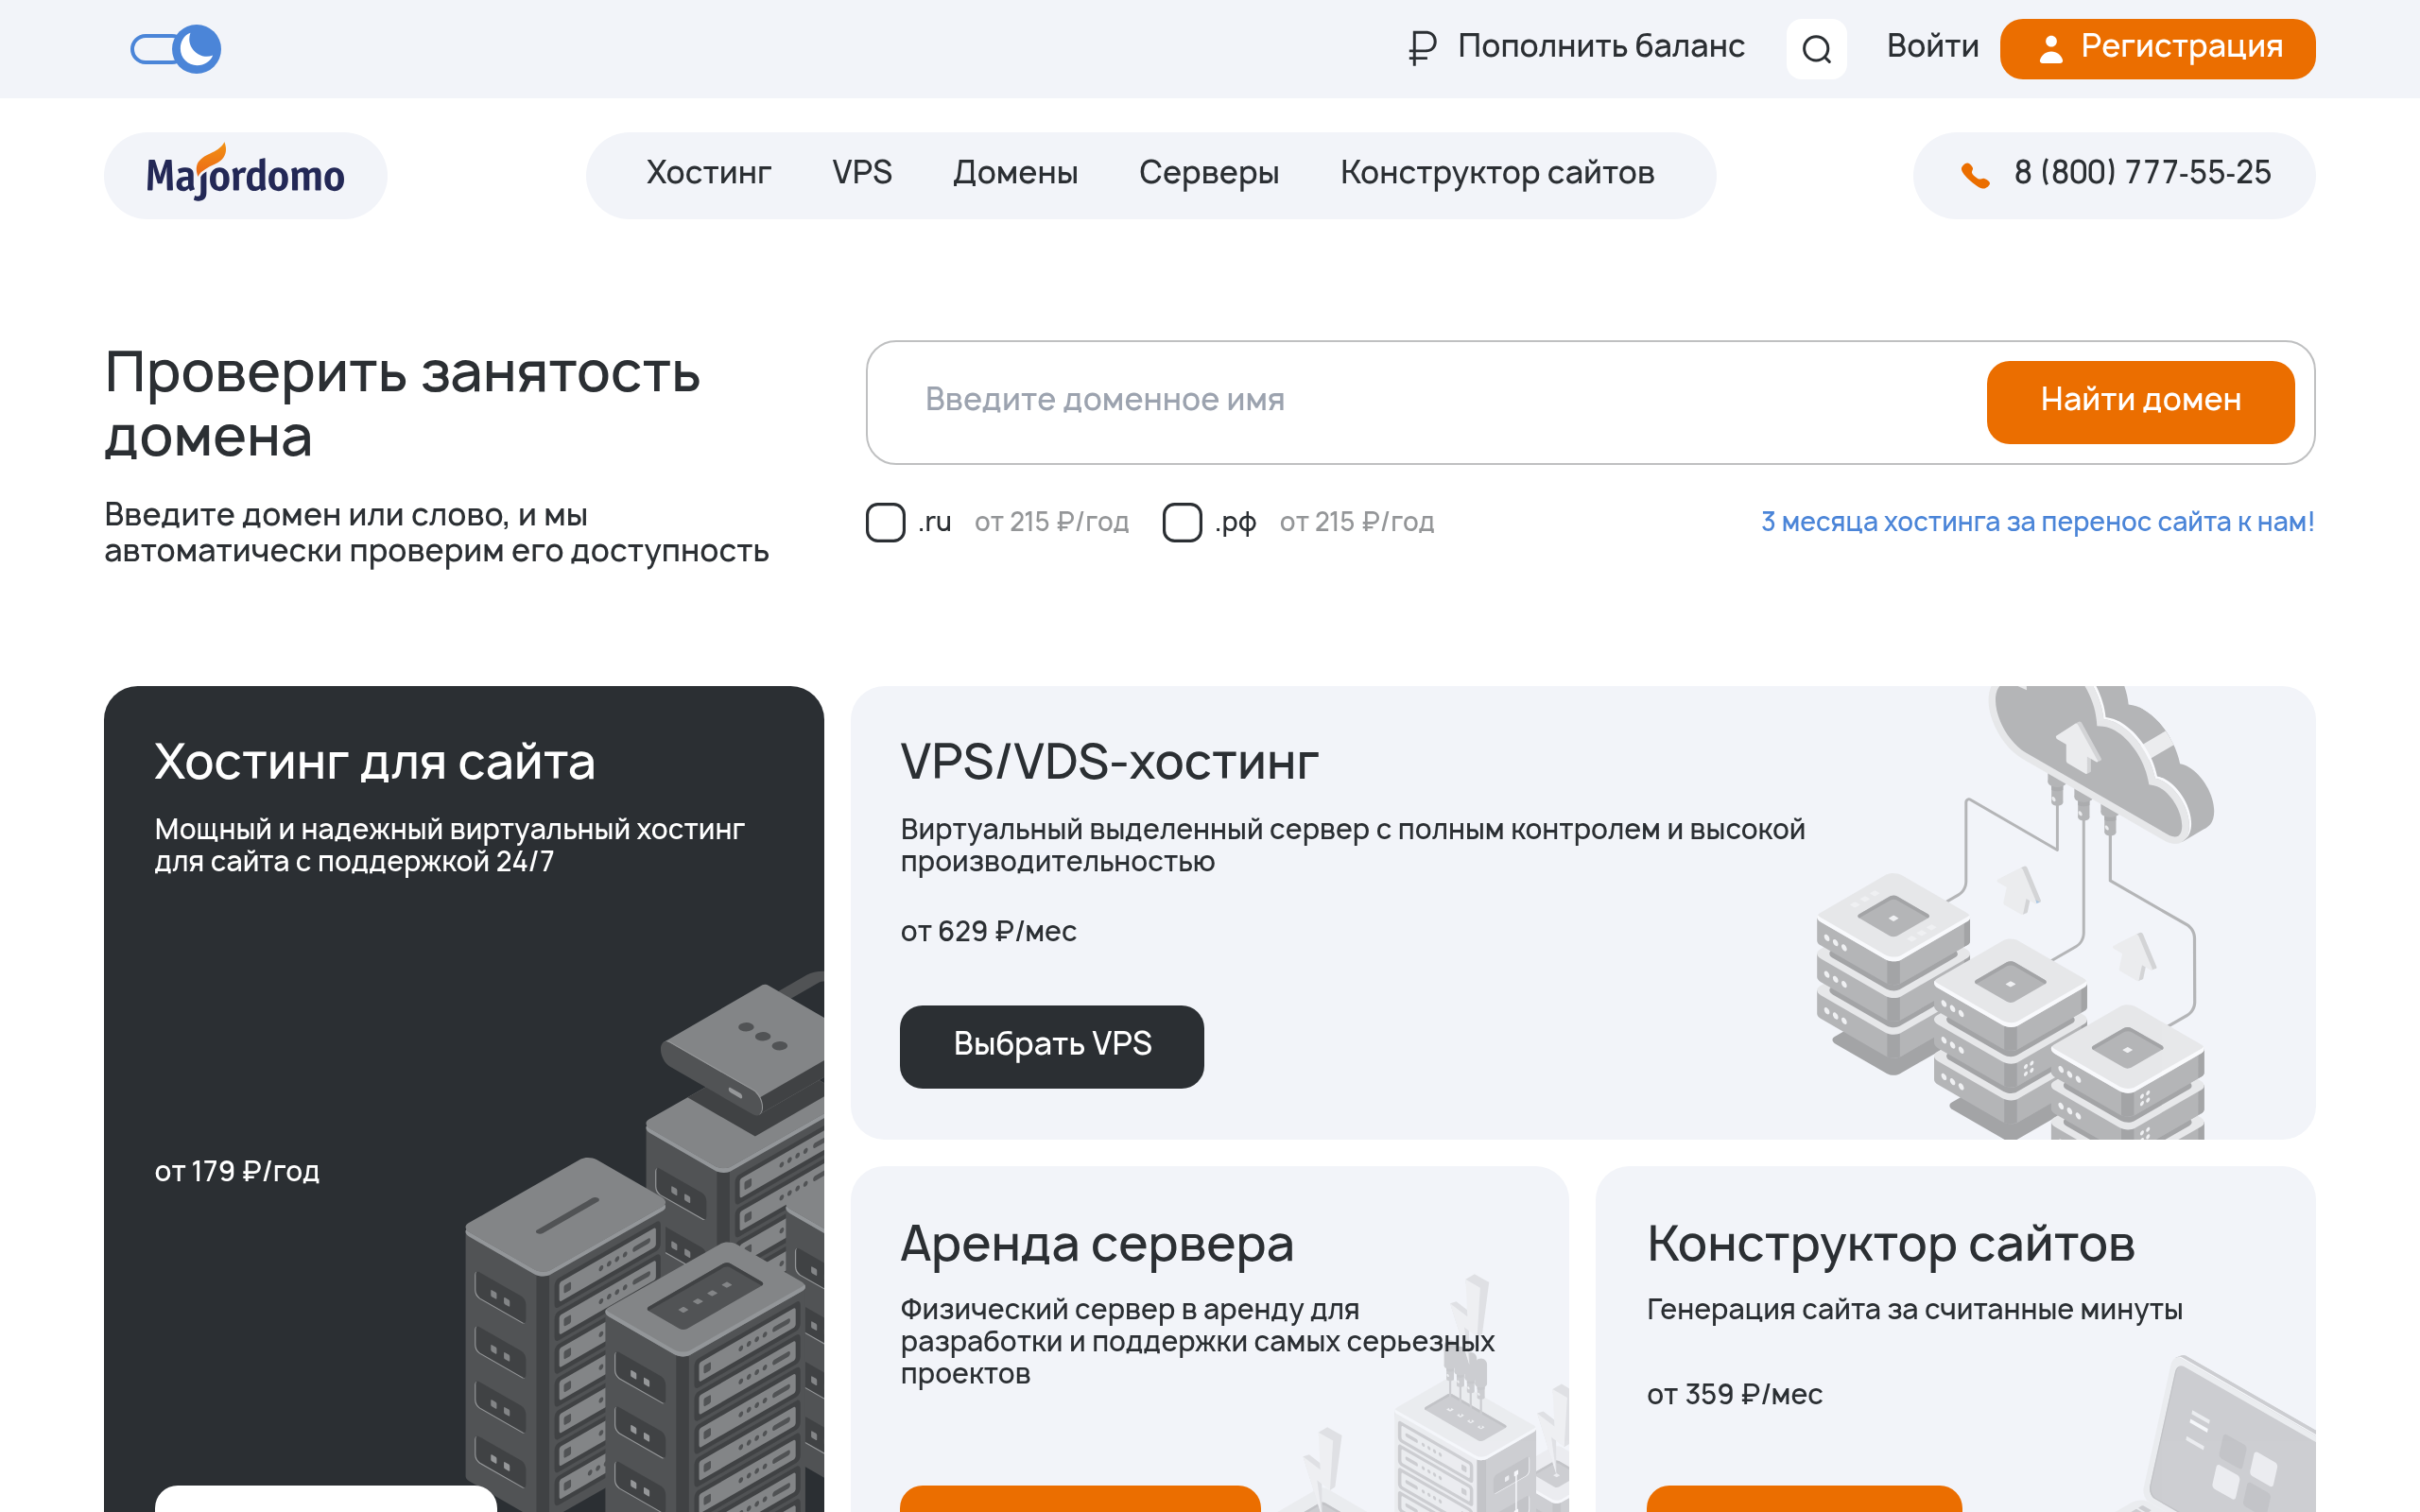This screenshot has height=1512, width=2420.
Task: Open the Домены menu item
Action: [1015, 173]
